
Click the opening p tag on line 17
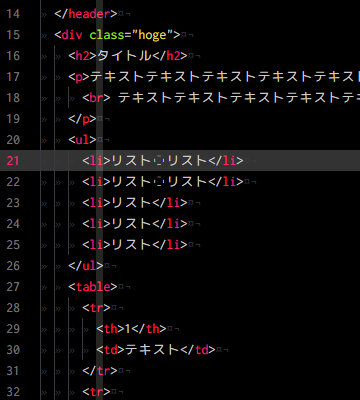pyautogui.click(x=79, y=77)
